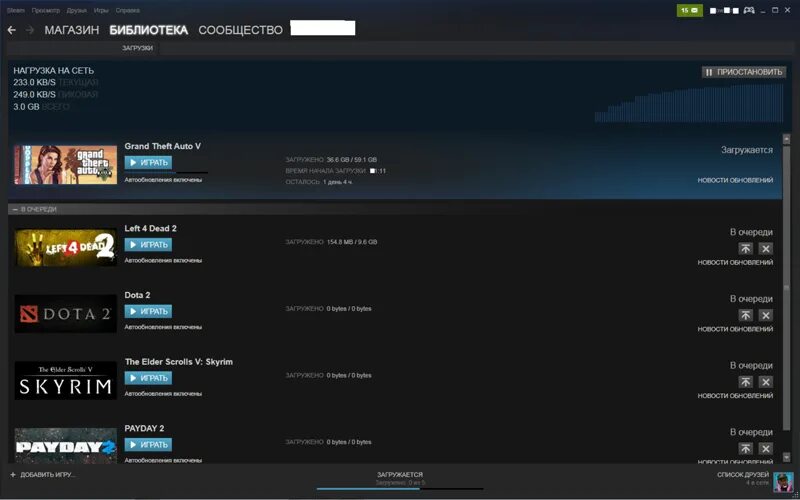This screenshot has height=500, width=800.
Task: Open the Друзья menu
Action: [x=77, y=10]
